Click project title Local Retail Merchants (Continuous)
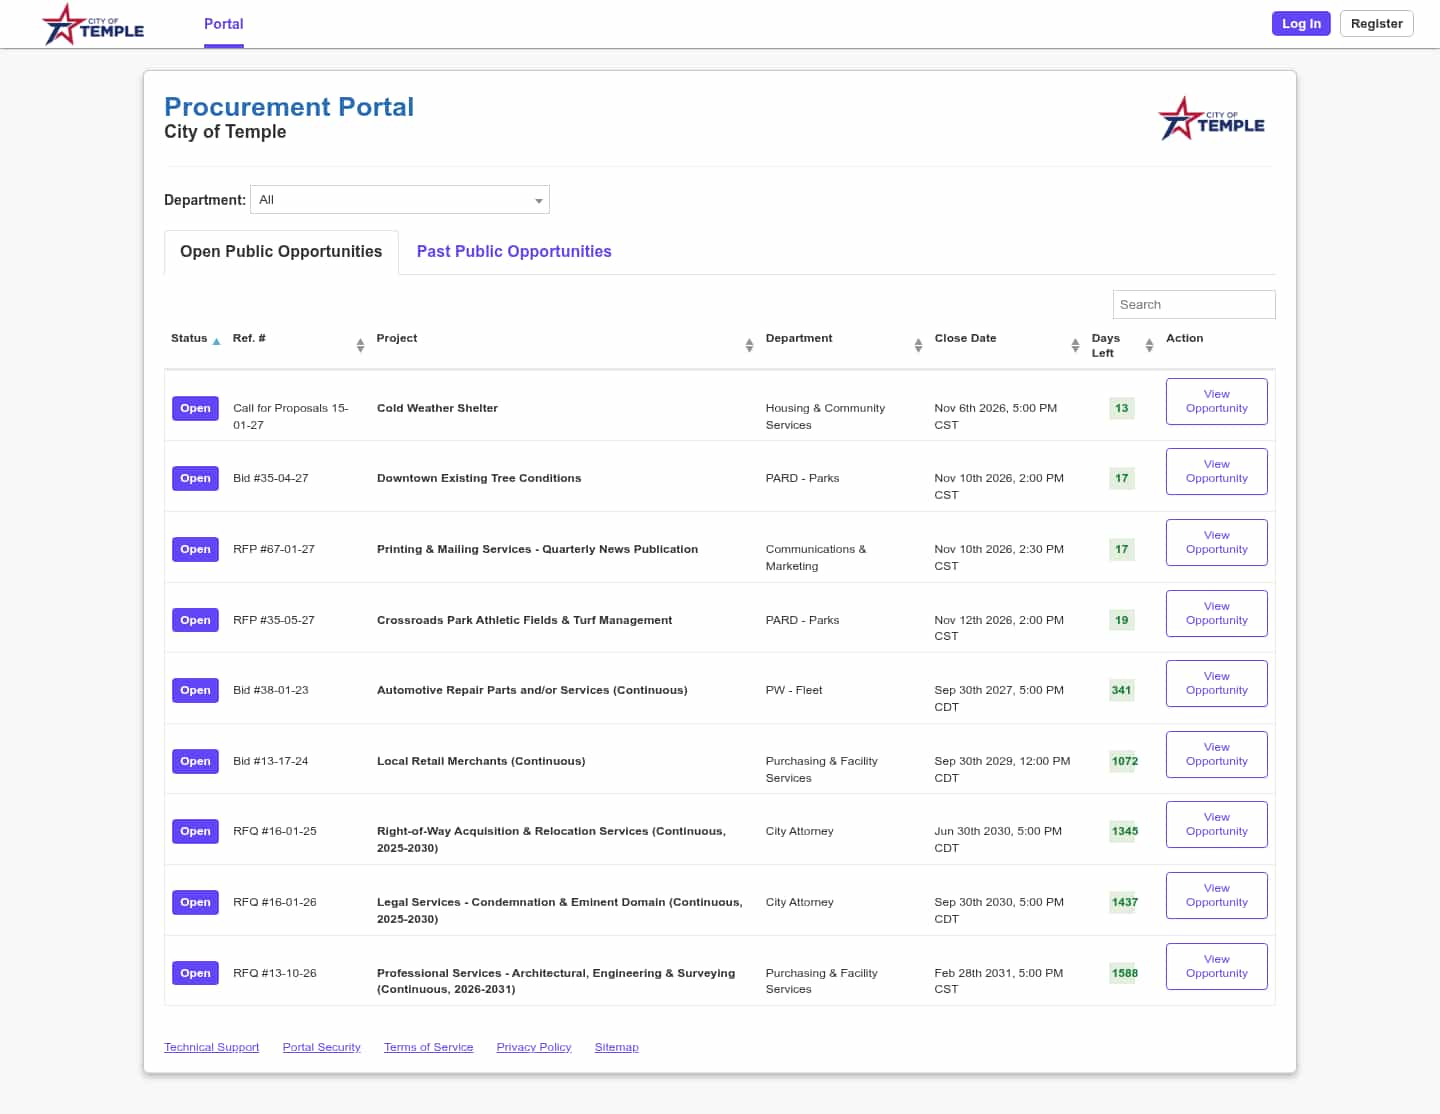This screenshot has width=1440, height=1114. [481, 761]
